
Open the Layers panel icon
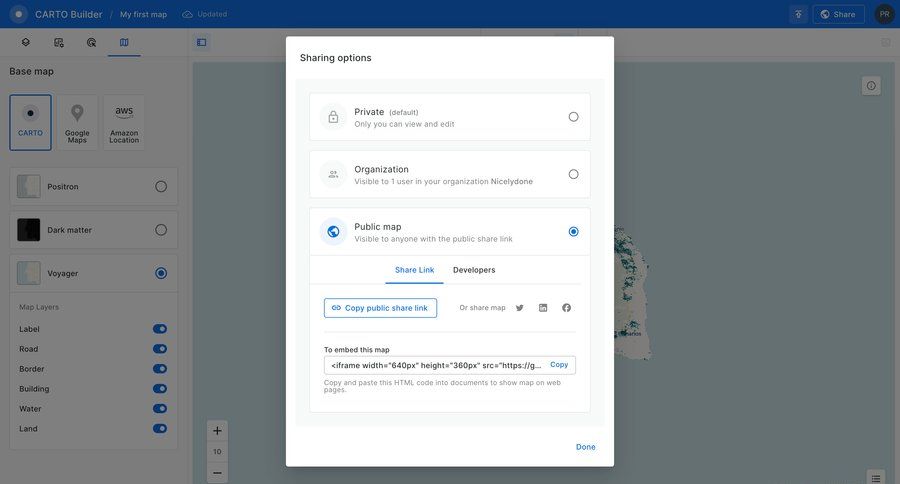[26, 42]
